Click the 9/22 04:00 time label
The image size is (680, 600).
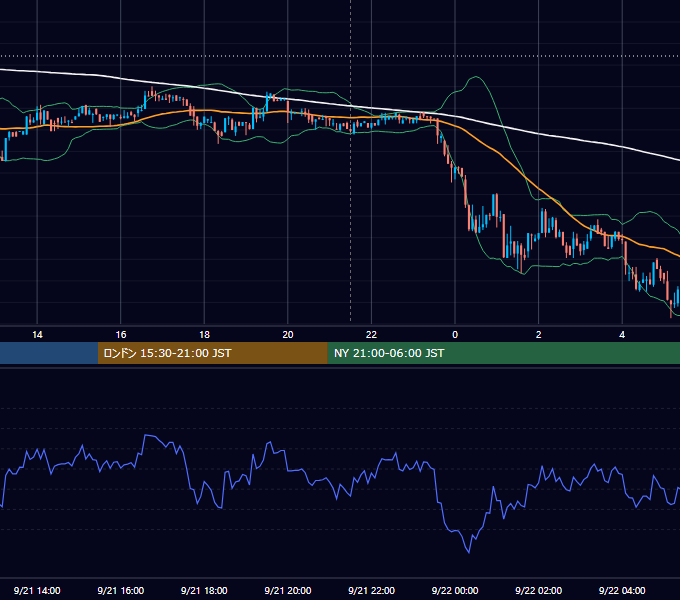(622, 590)
